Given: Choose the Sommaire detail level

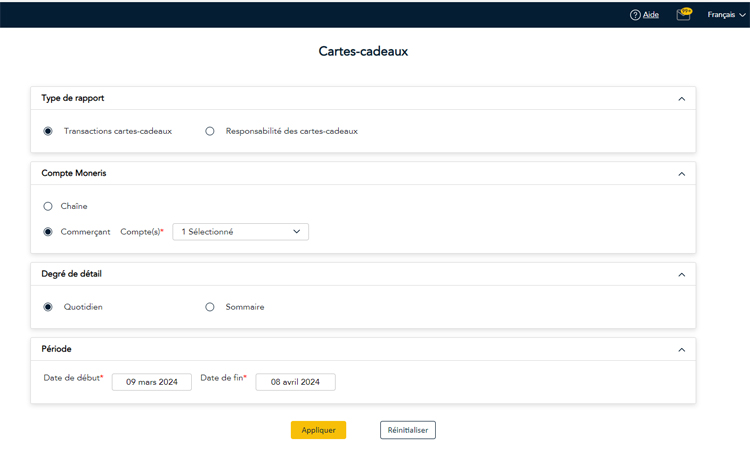Looking at the screenshot, I should click(x=210, y=307).
